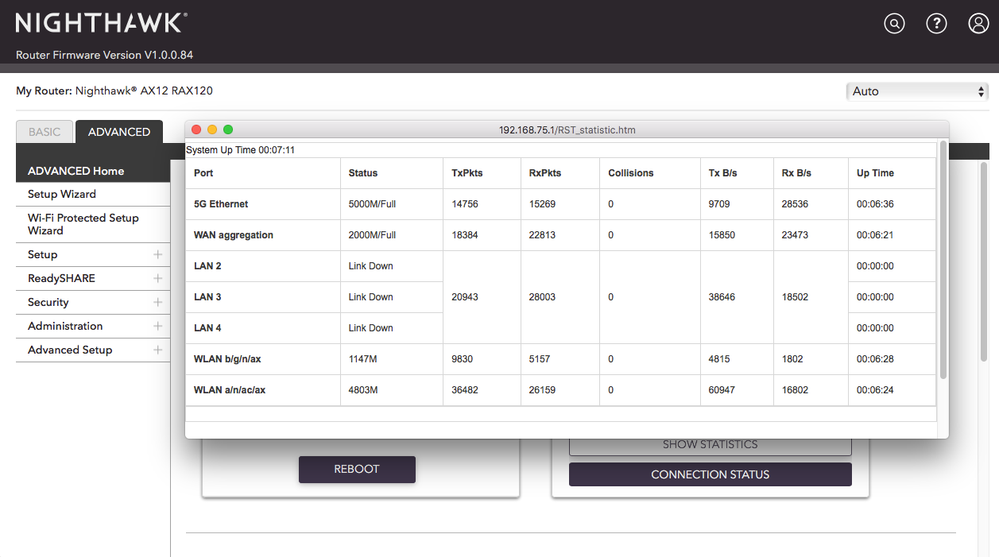The image size is (999, 557).
Task: Expand Advanced Setup plus icon
Action: (157, 351)
